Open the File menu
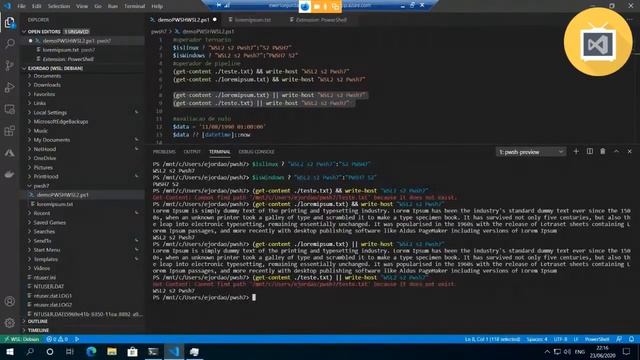 click(x=22, y=6)
